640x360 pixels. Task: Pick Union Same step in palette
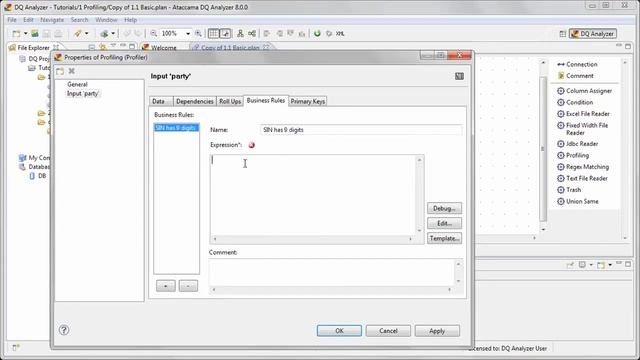coord(578,201)
